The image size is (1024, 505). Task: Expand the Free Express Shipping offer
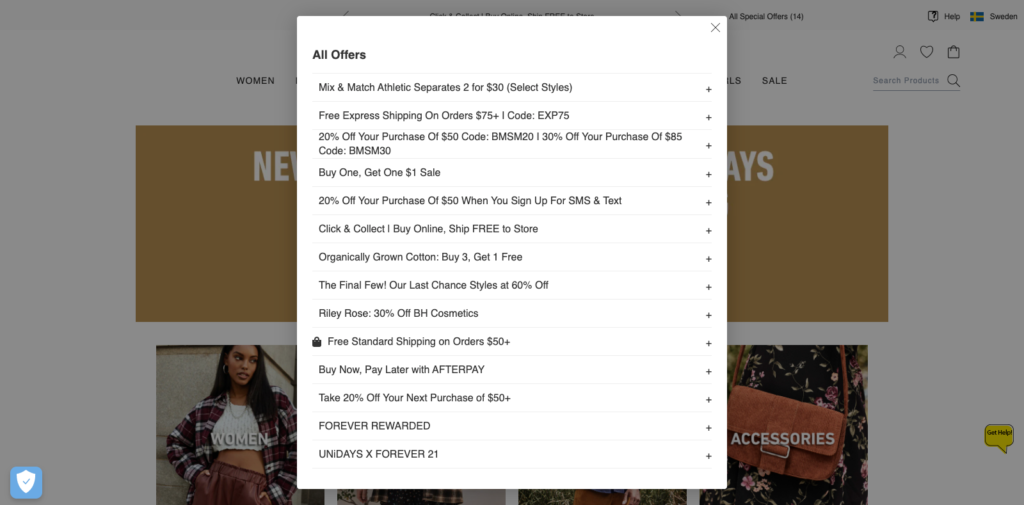click(512, 116)
